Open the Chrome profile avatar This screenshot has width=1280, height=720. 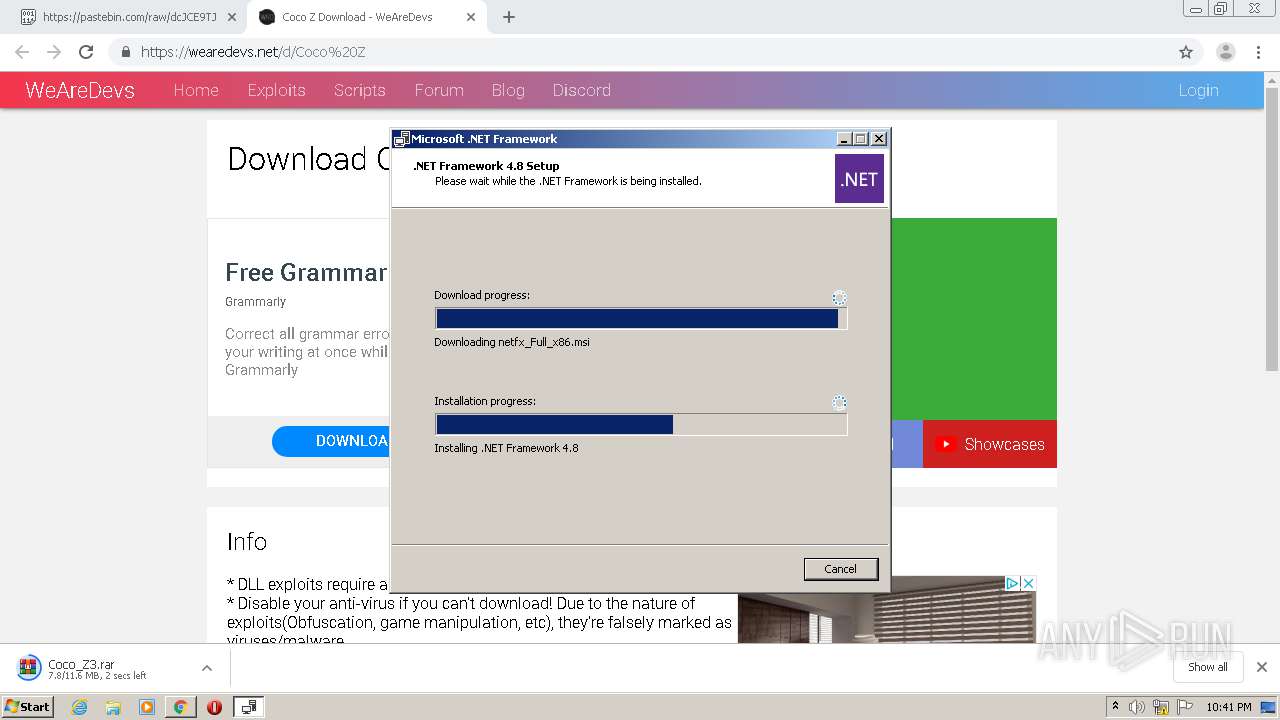coord(1225,52)
